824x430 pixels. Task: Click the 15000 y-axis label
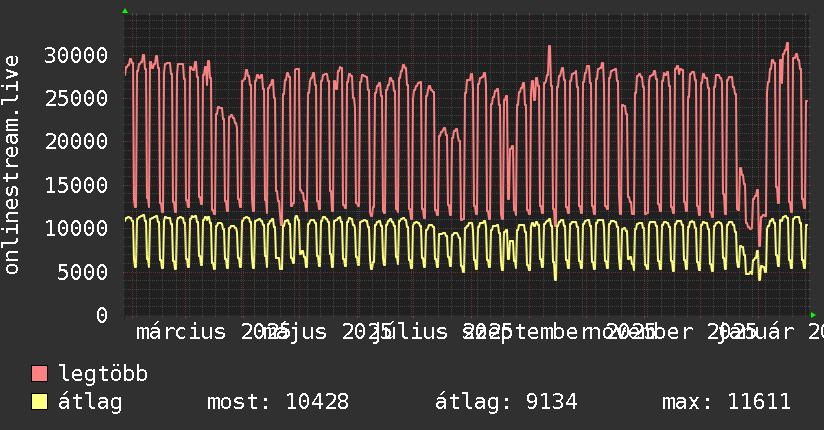pyautogui.click(x=76, y=185)
